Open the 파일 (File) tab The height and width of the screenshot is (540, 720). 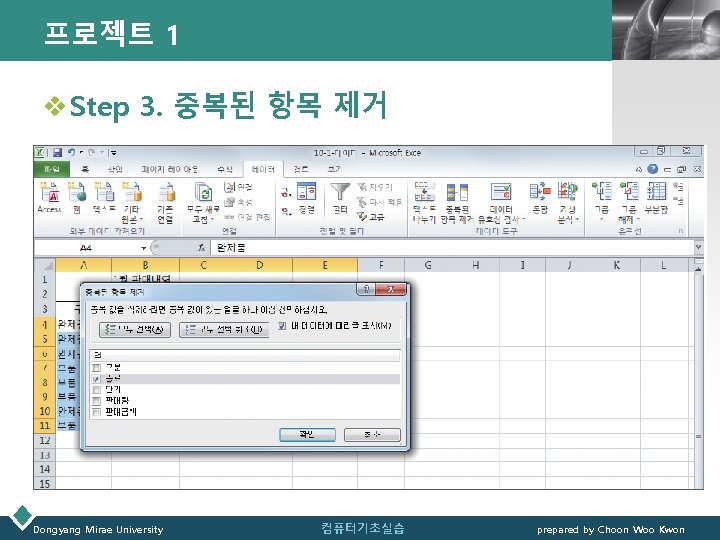(51, 169)
